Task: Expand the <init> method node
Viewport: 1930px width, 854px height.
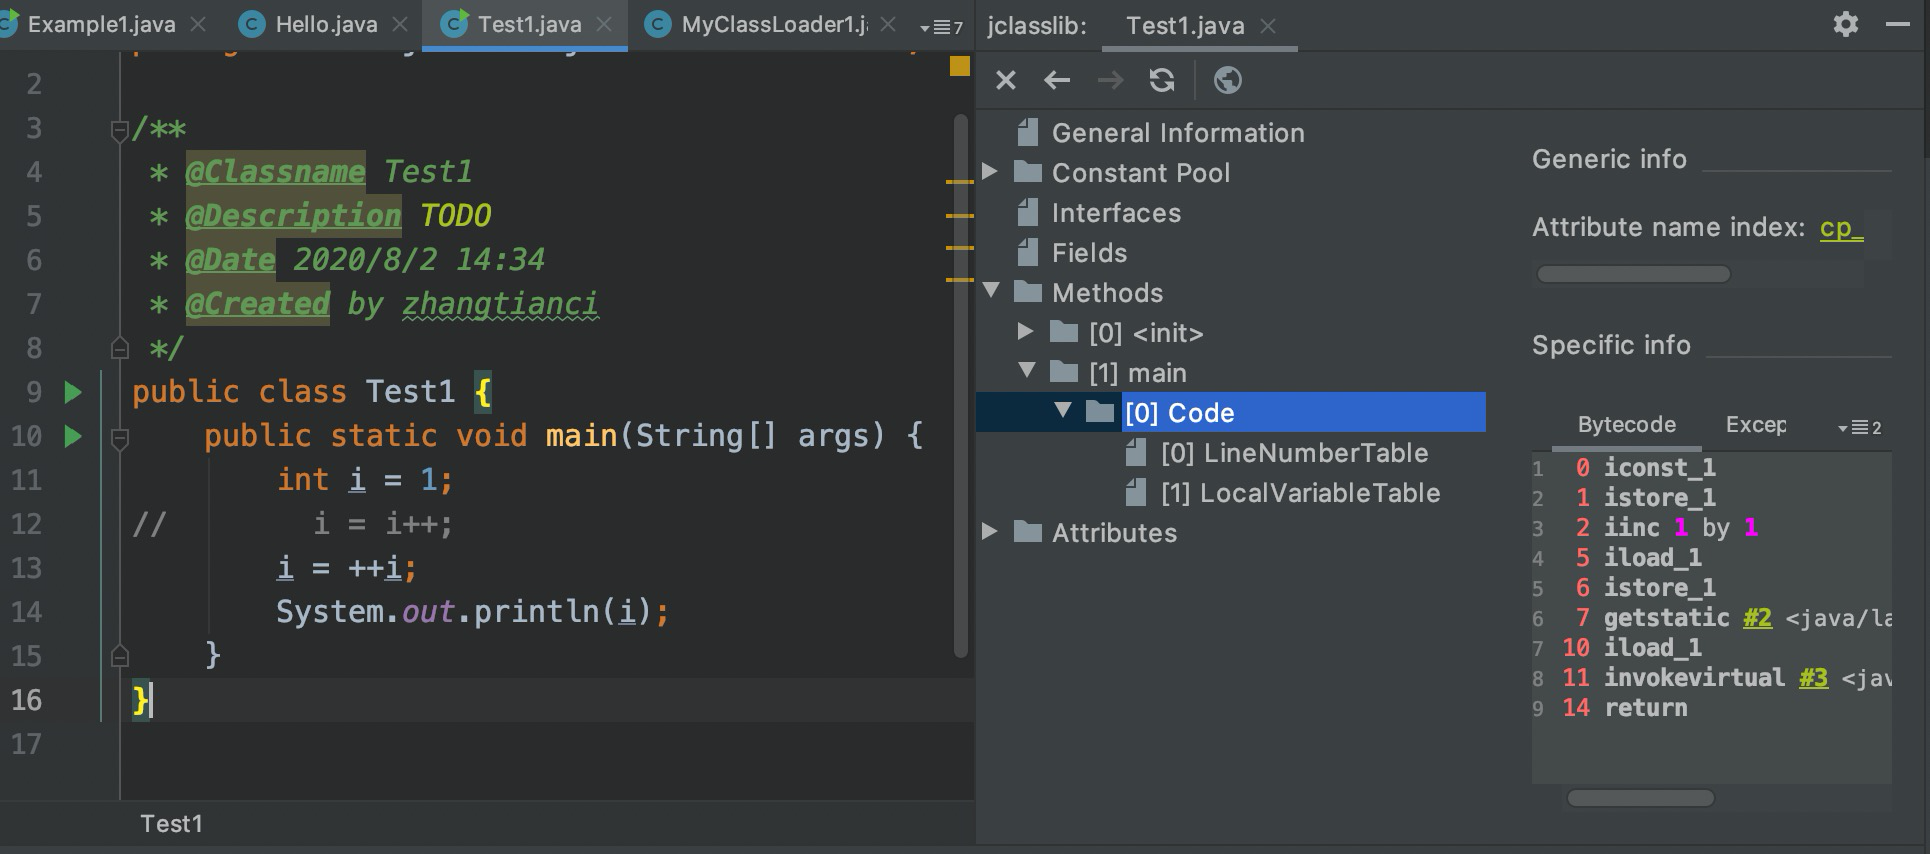Action: [x=1025, y=331]
